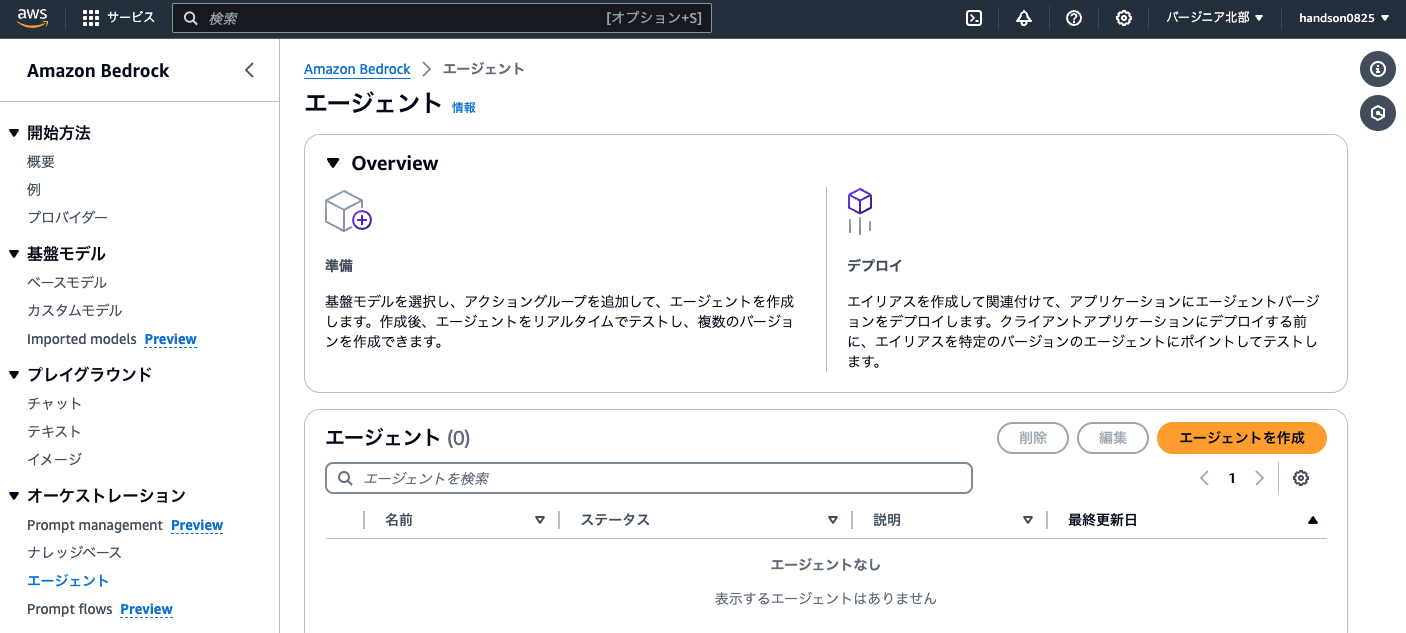Sort by the 説明 column arrow
1406x633 pixels.
(1028, 520)
